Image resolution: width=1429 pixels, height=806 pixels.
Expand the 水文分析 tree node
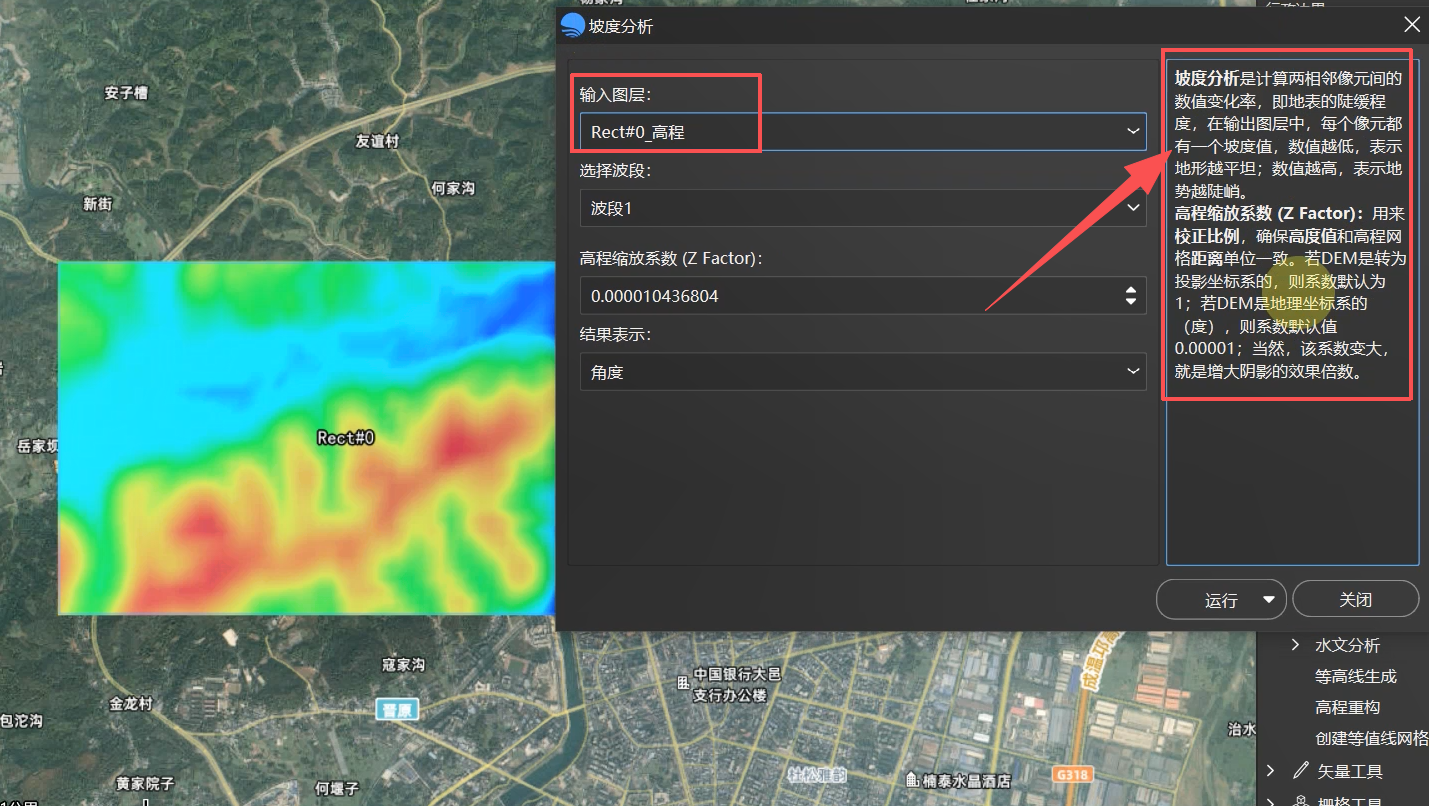click(x=1295, y=645)
